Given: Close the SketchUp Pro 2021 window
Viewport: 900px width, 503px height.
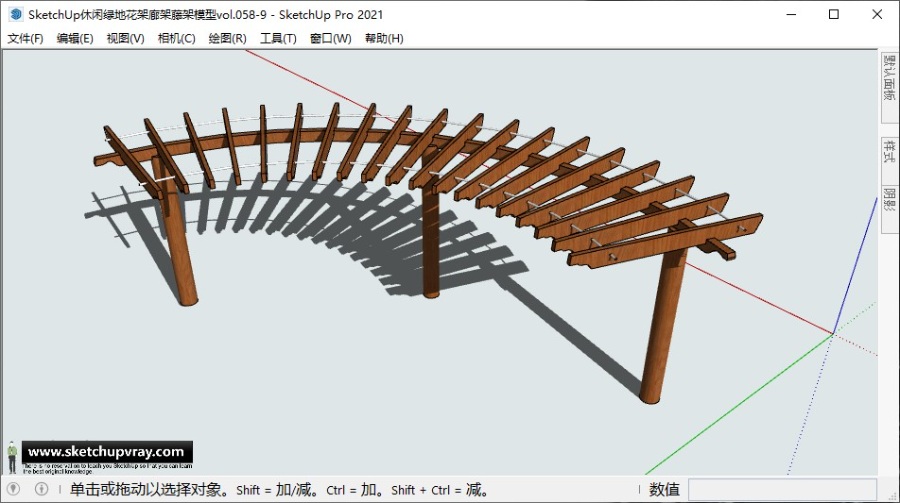Looking at the screenshot, I should click(x=877, y=14).
